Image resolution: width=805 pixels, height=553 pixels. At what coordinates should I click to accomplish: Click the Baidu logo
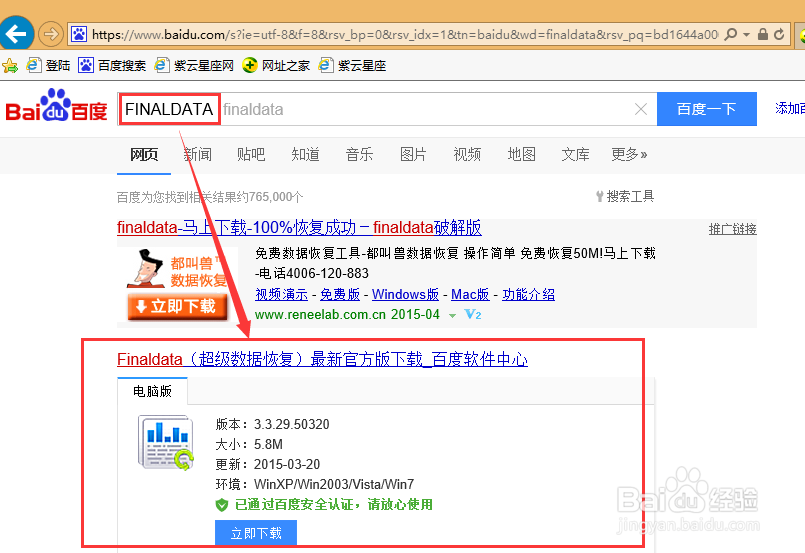56,105
